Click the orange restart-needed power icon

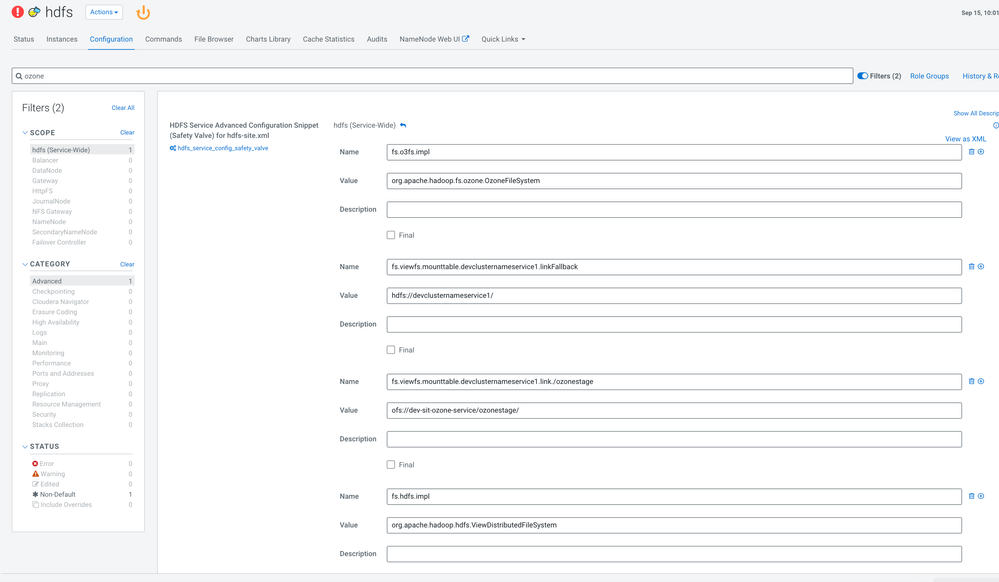pos(143,12)
